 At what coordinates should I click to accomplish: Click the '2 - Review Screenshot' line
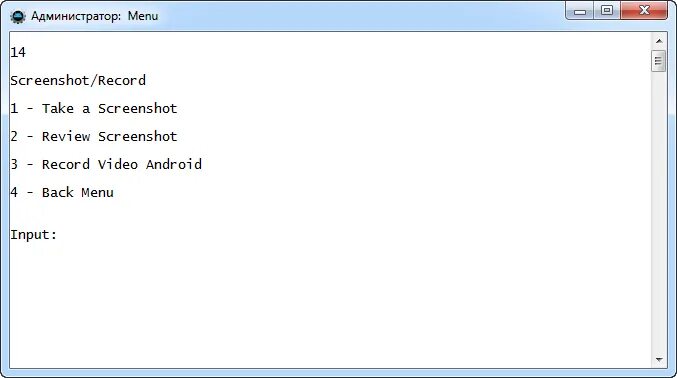pos(94,137)
